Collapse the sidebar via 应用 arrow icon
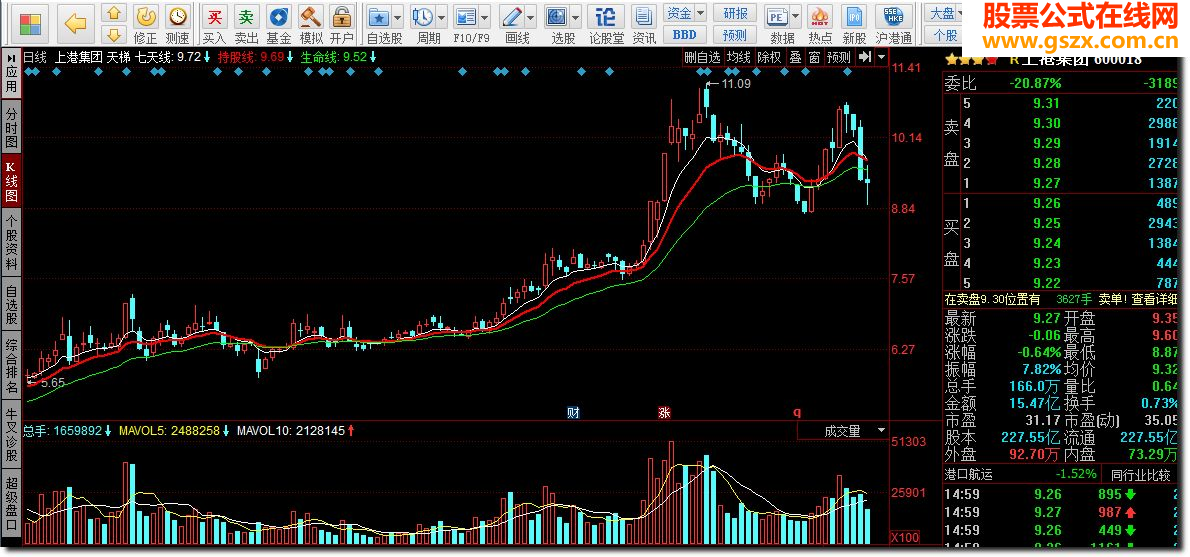Screen dimensions: 1190x557 (x=11, y=58)
